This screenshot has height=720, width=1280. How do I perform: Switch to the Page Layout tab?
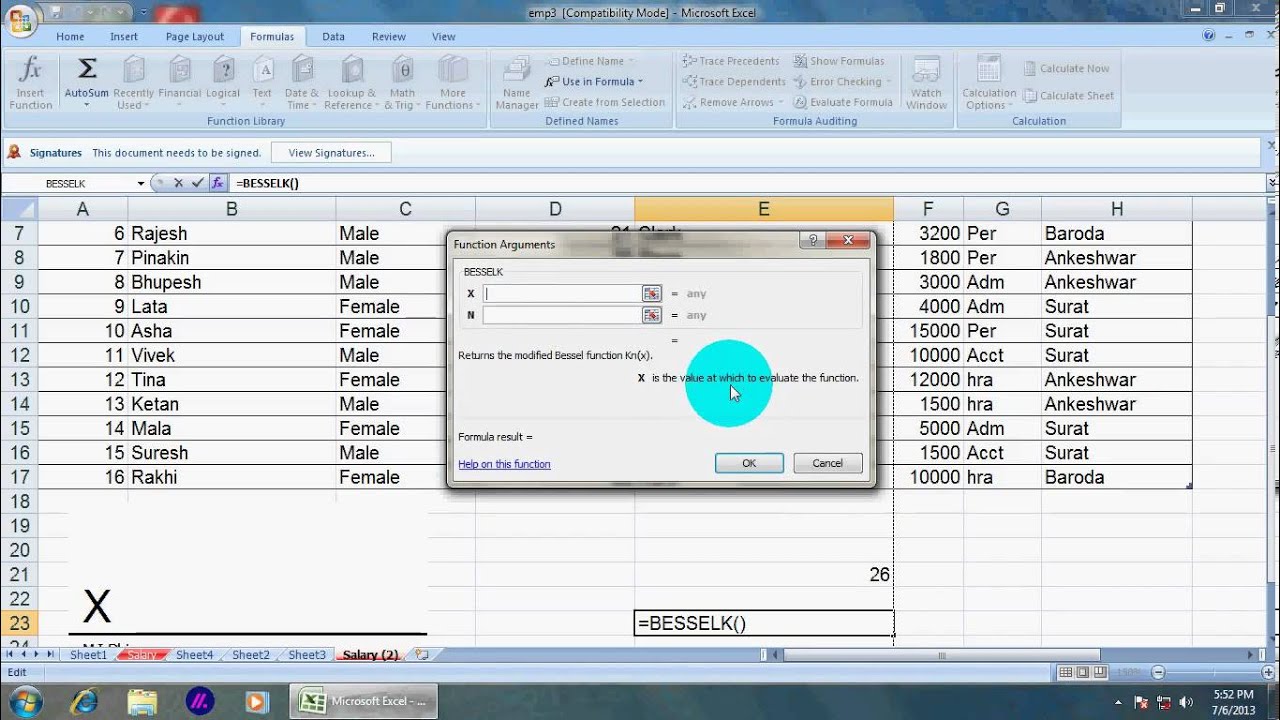[195, 36]
